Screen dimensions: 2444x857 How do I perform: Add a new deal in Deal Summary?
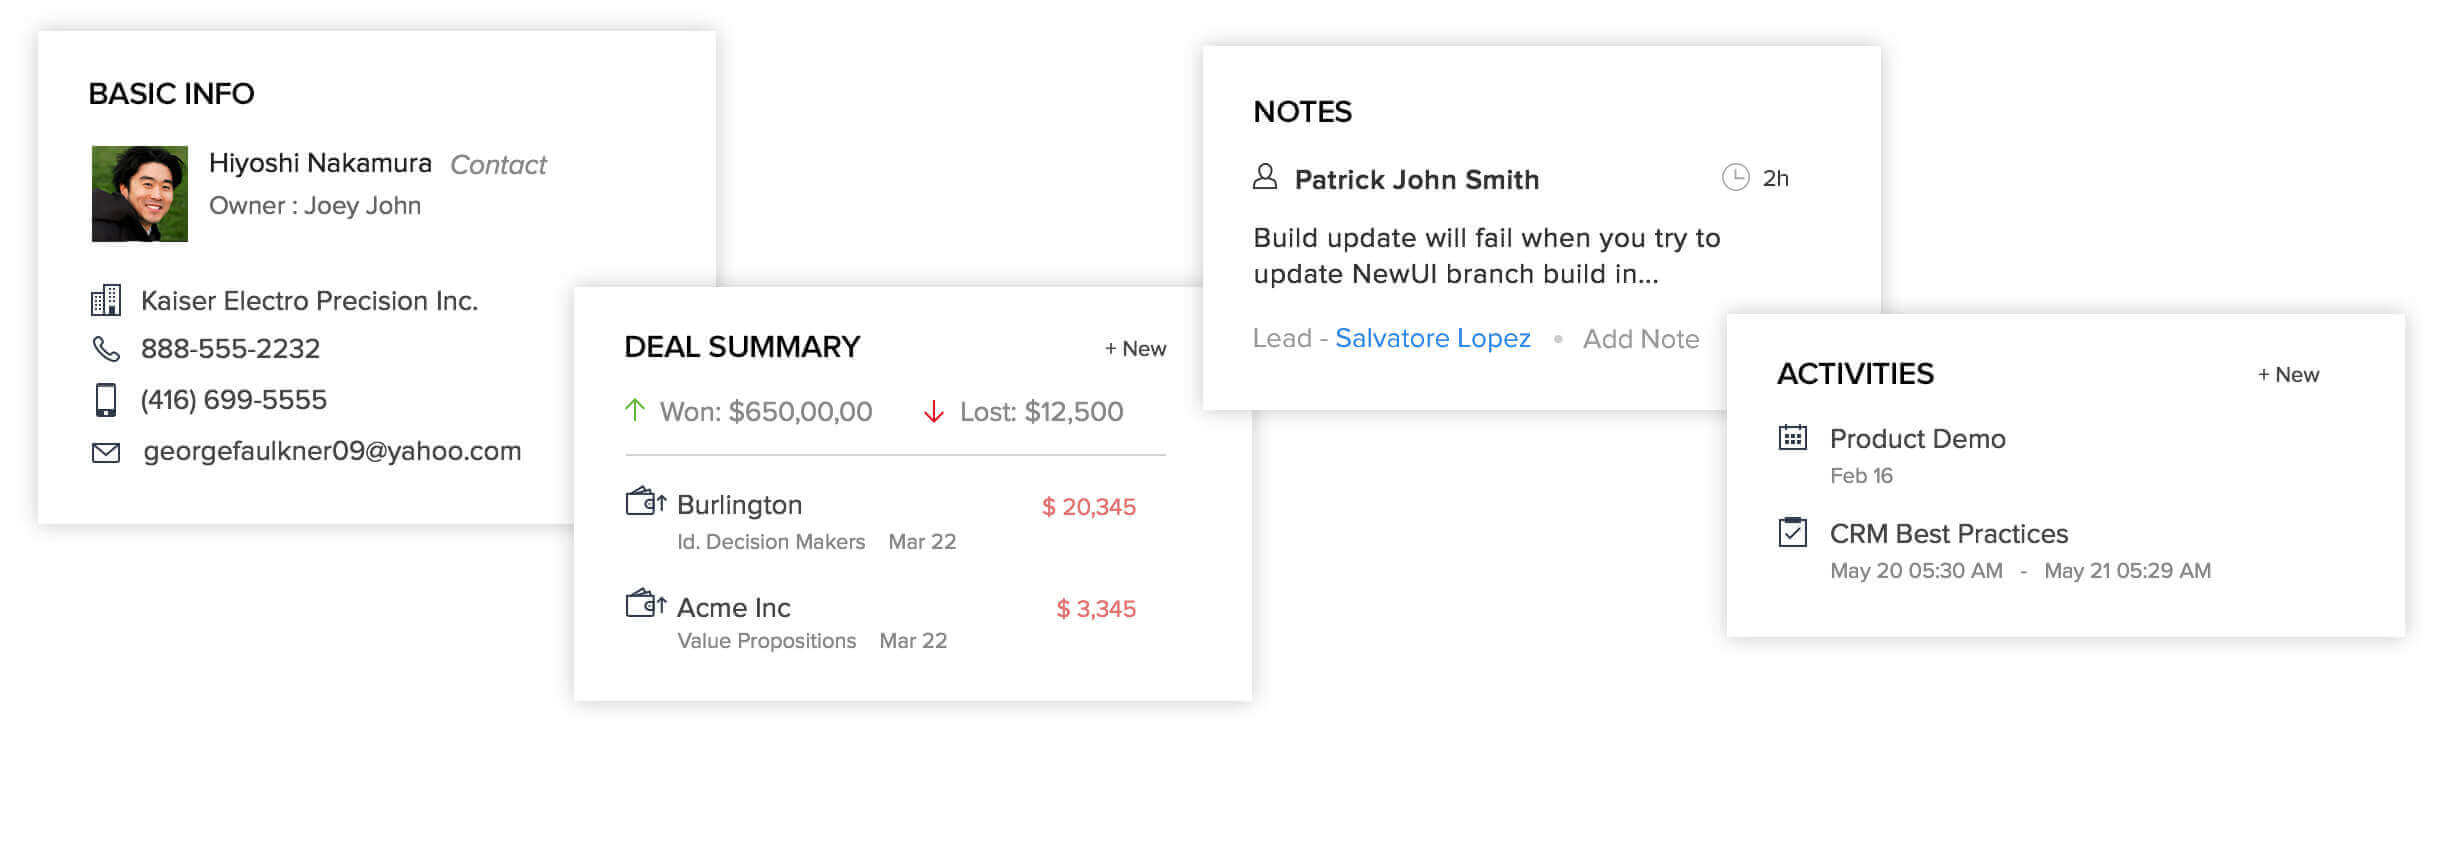point(1135,349)
